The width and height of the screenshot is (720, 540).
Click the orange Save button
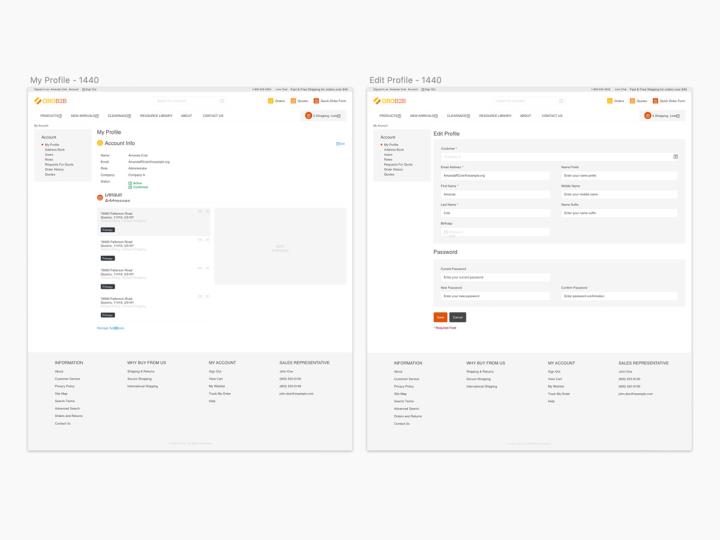(440, 317)
